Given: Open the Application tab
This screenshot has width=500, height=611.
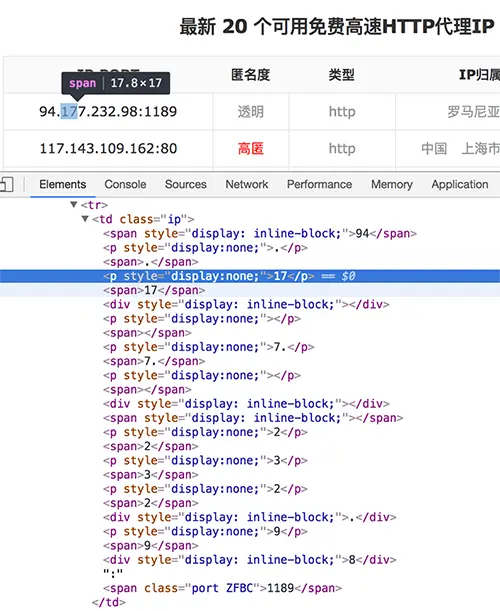Looking at the screenshot, I should coord(459,184).
